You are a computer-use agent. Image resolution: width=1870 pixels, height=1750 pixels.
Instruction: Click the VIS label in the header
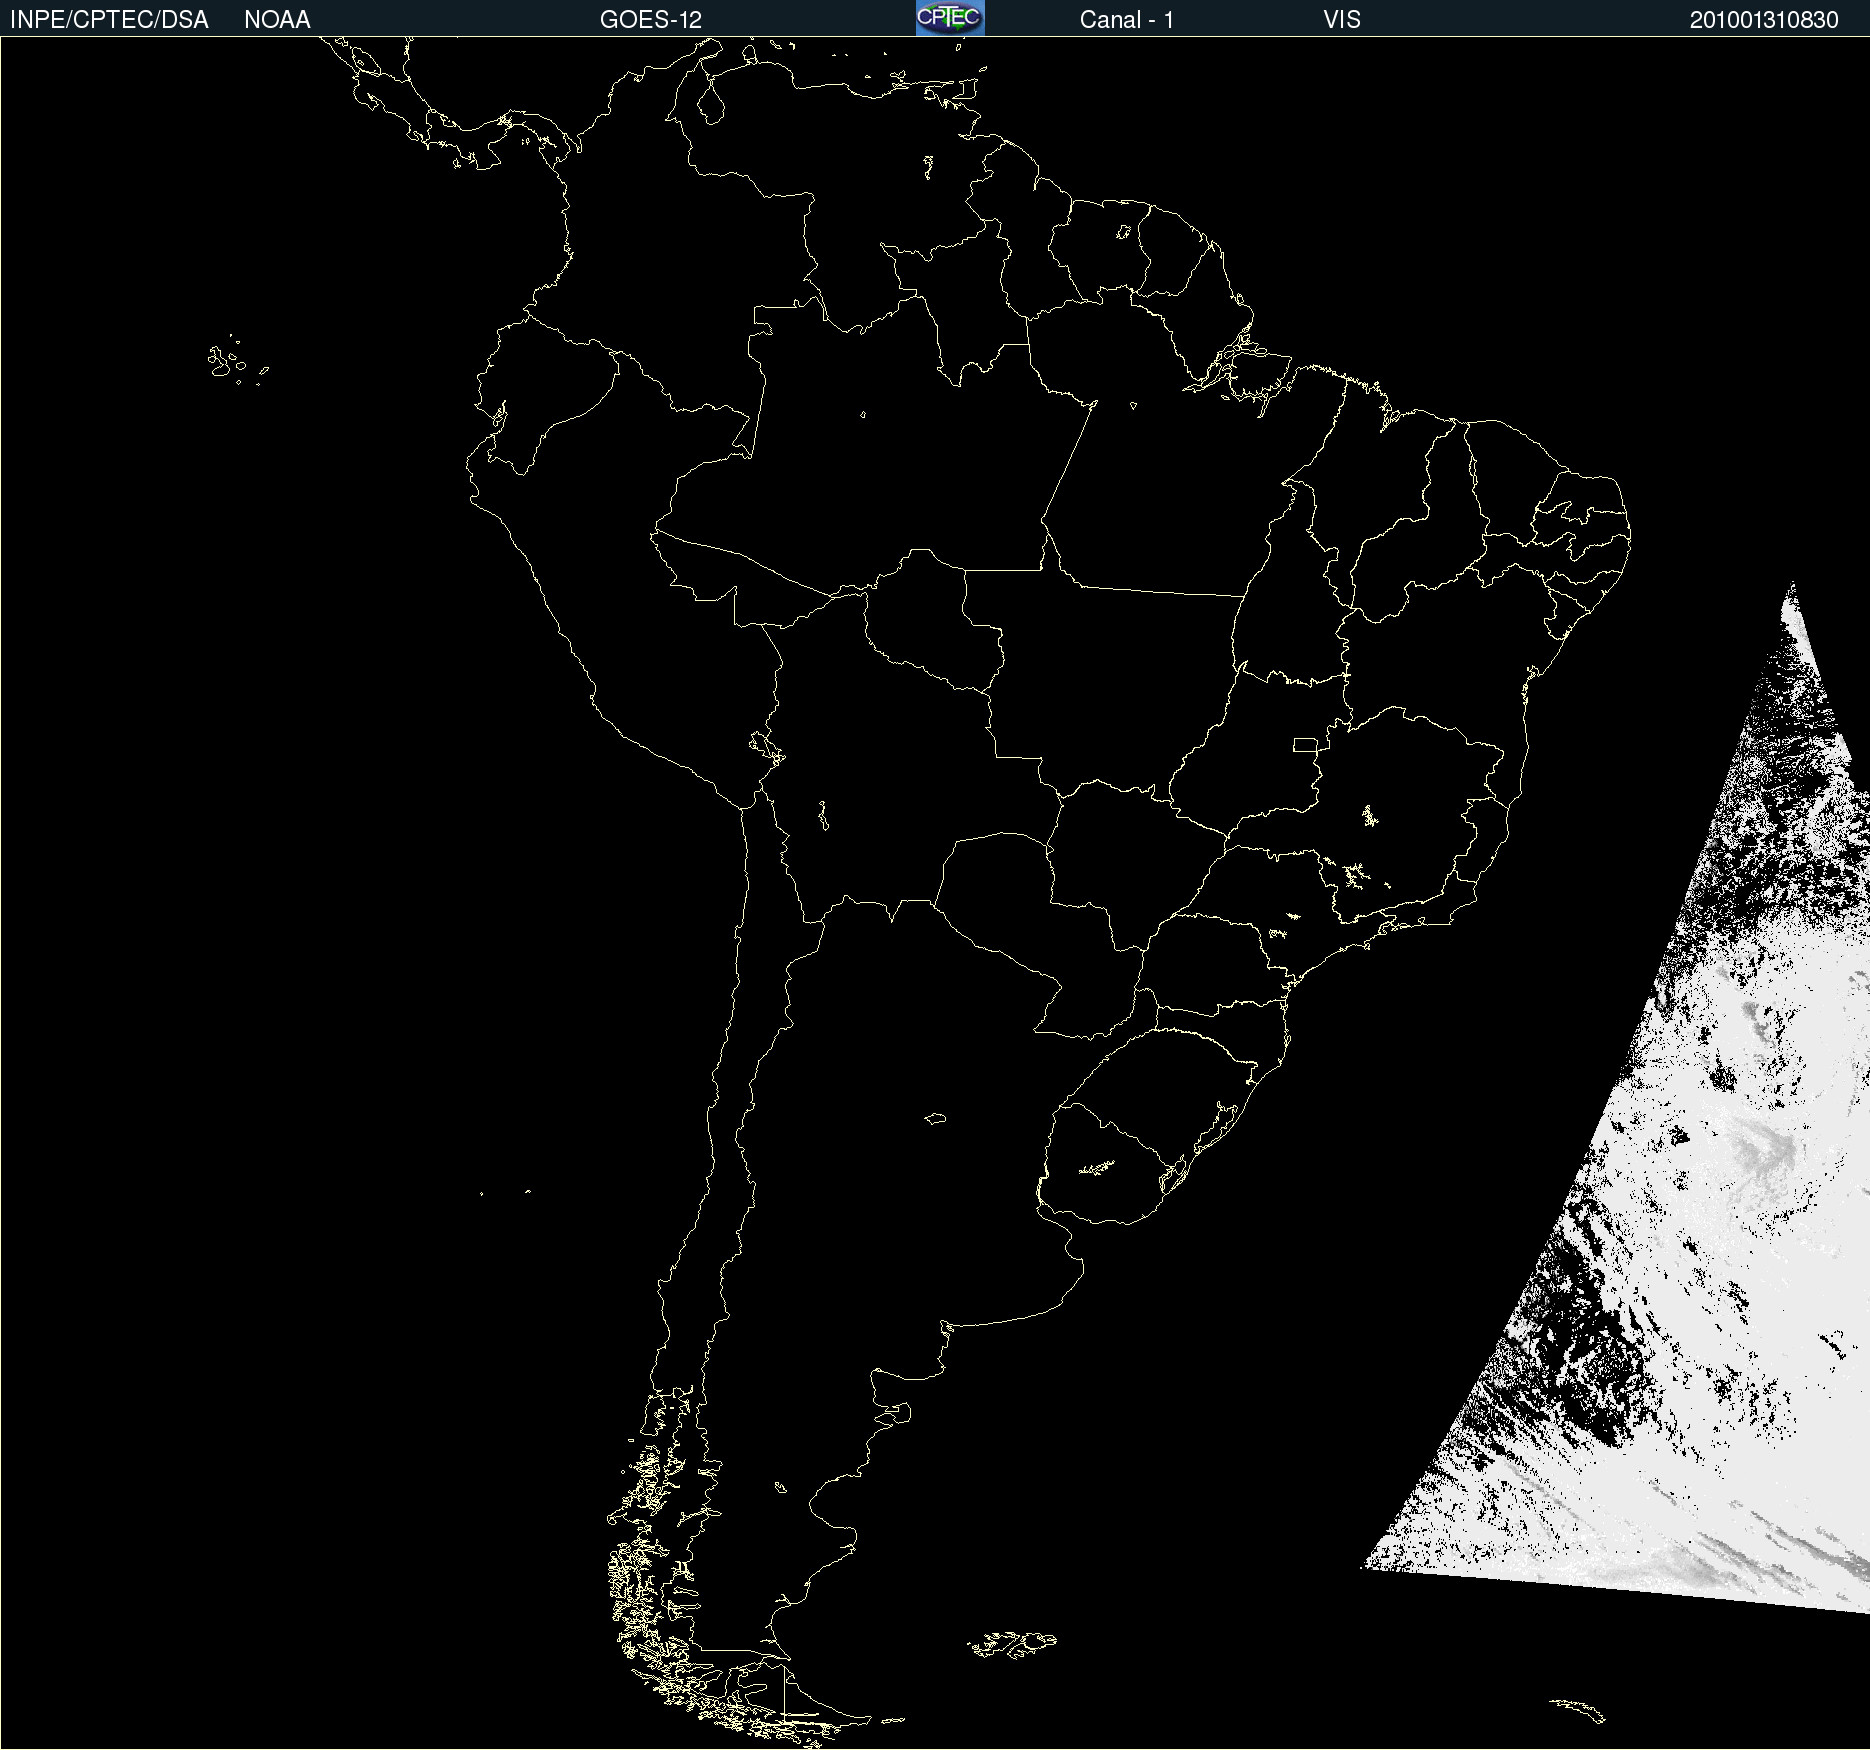(1342, 20)
